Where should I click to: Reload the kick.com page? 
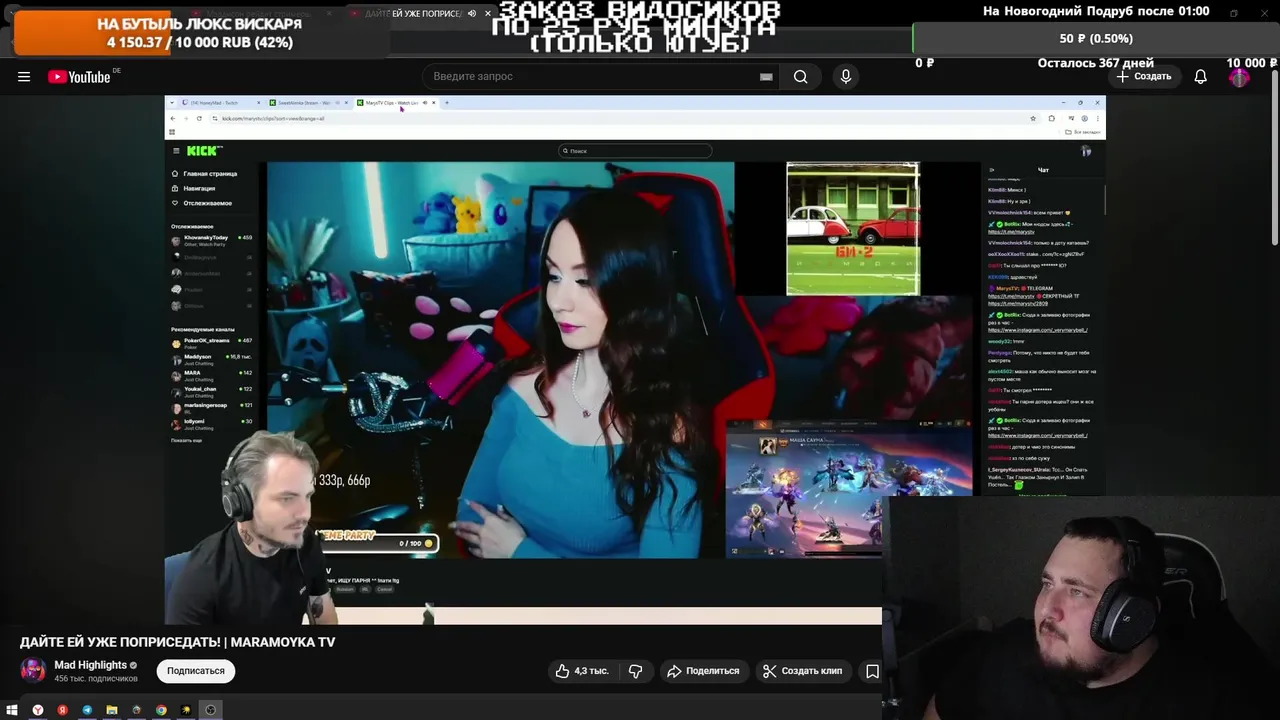199,118
